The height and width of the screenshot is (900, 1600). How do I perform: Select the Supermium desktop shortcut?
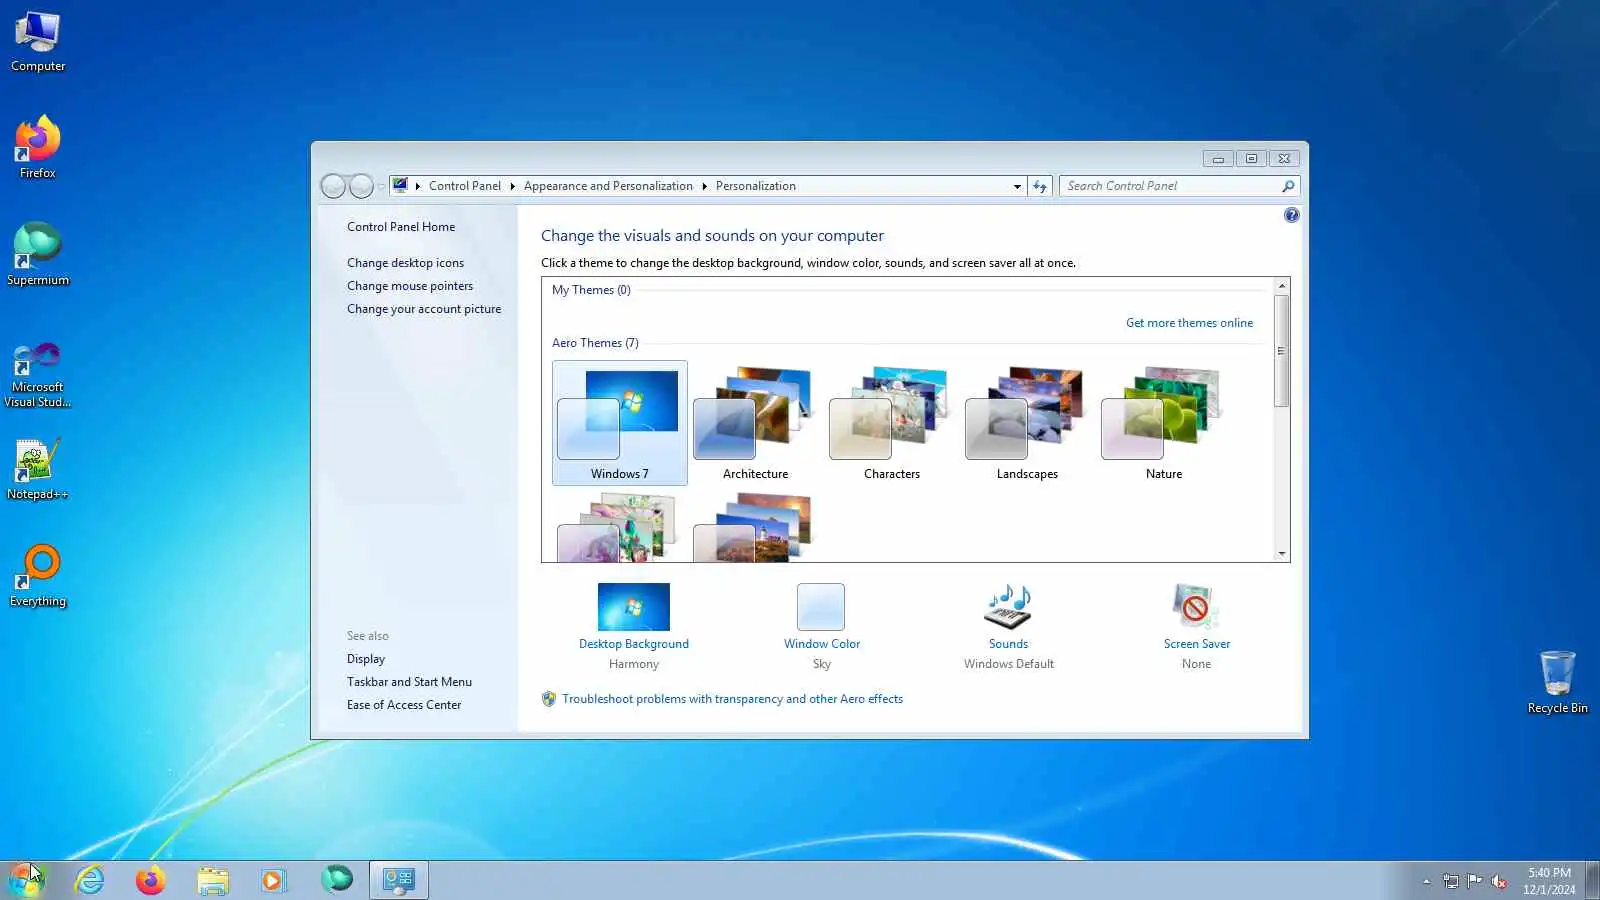[38, 255]
